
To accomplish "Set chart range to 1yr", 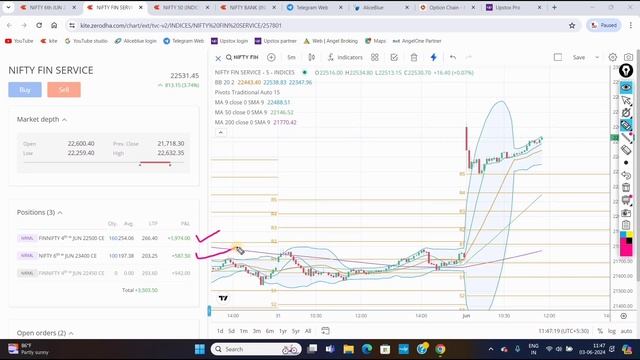I will coord(283,331).
